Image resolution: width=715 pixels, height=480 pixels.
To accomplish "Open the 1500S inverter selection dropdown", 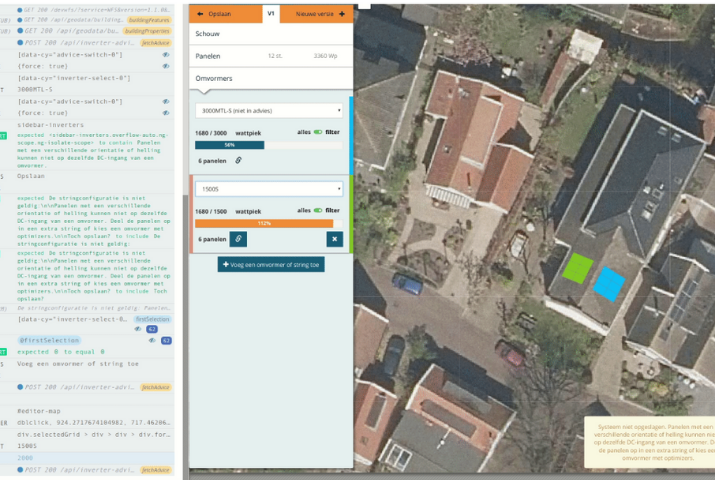I will 269,188.
